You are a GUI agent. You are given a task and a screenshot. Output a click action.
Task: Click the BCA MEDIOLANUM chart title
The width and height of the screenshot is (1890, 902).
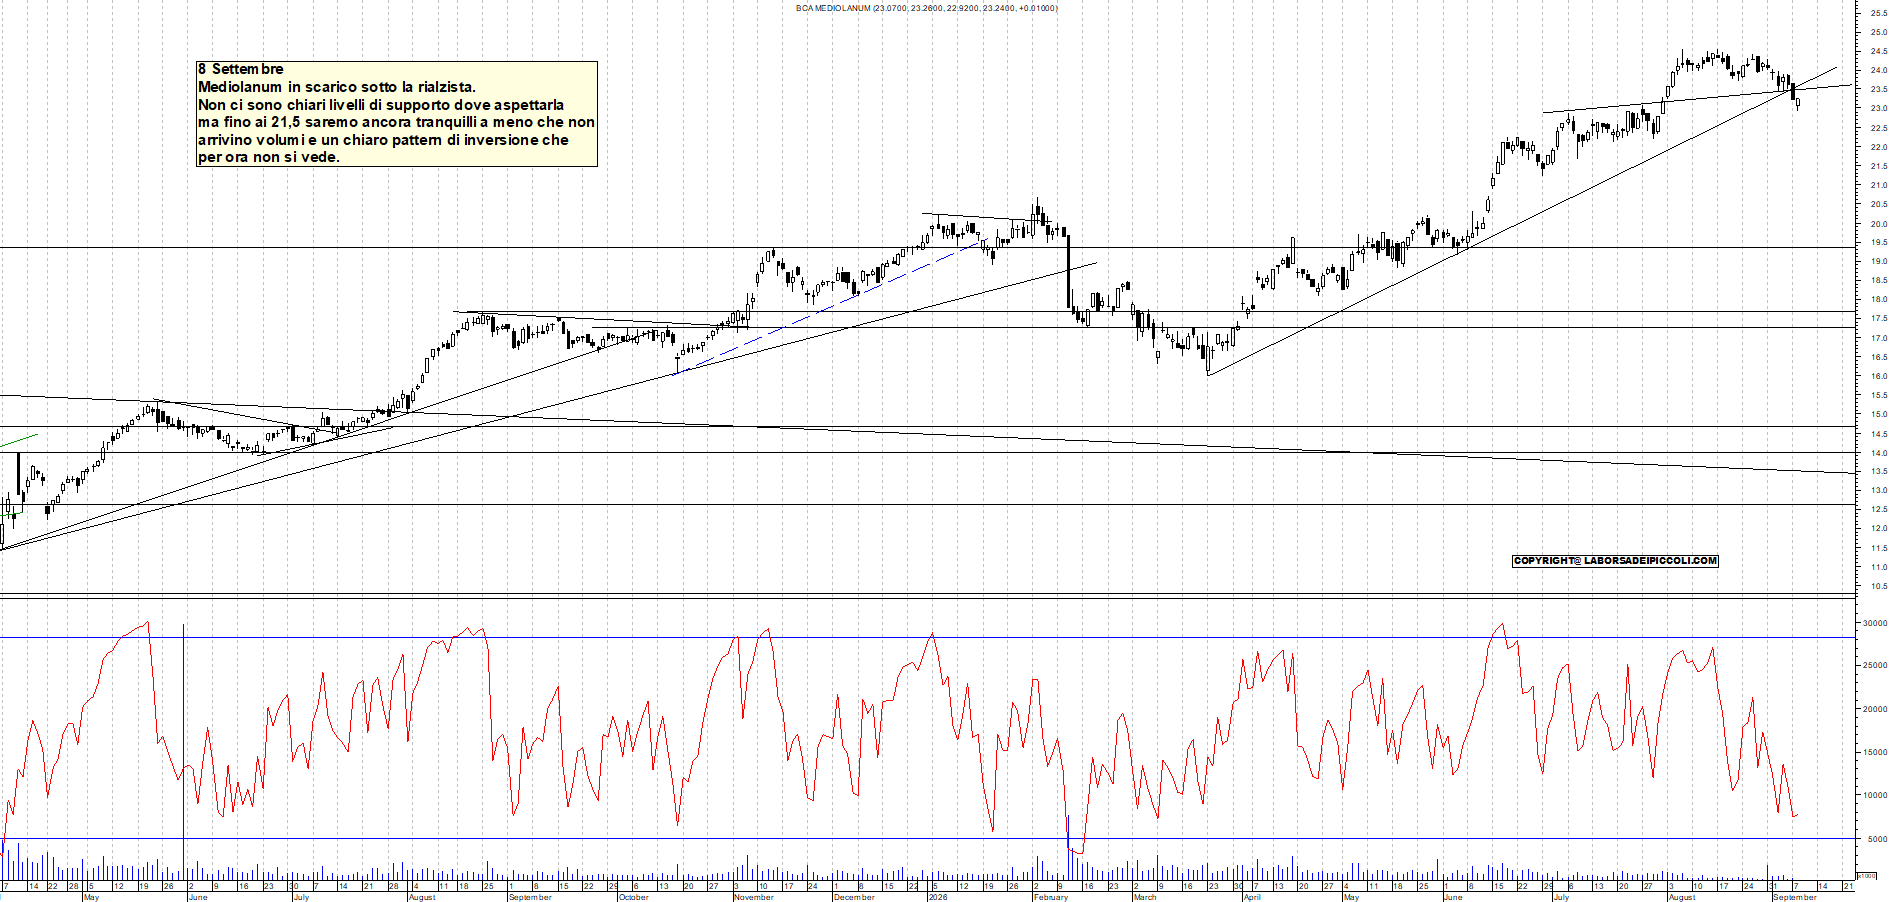926,8
